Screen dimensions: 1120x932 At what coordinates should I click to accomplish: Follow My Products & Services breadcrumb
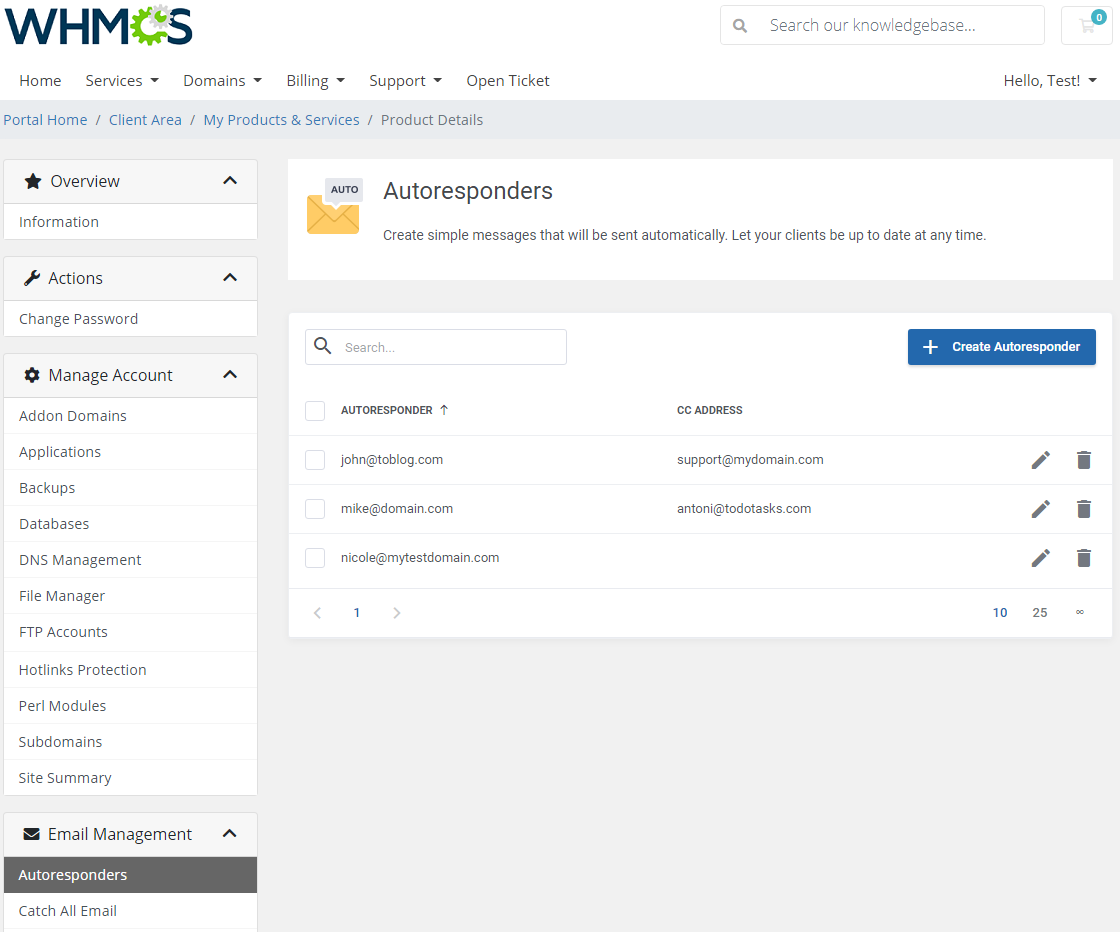pos(281,120)
